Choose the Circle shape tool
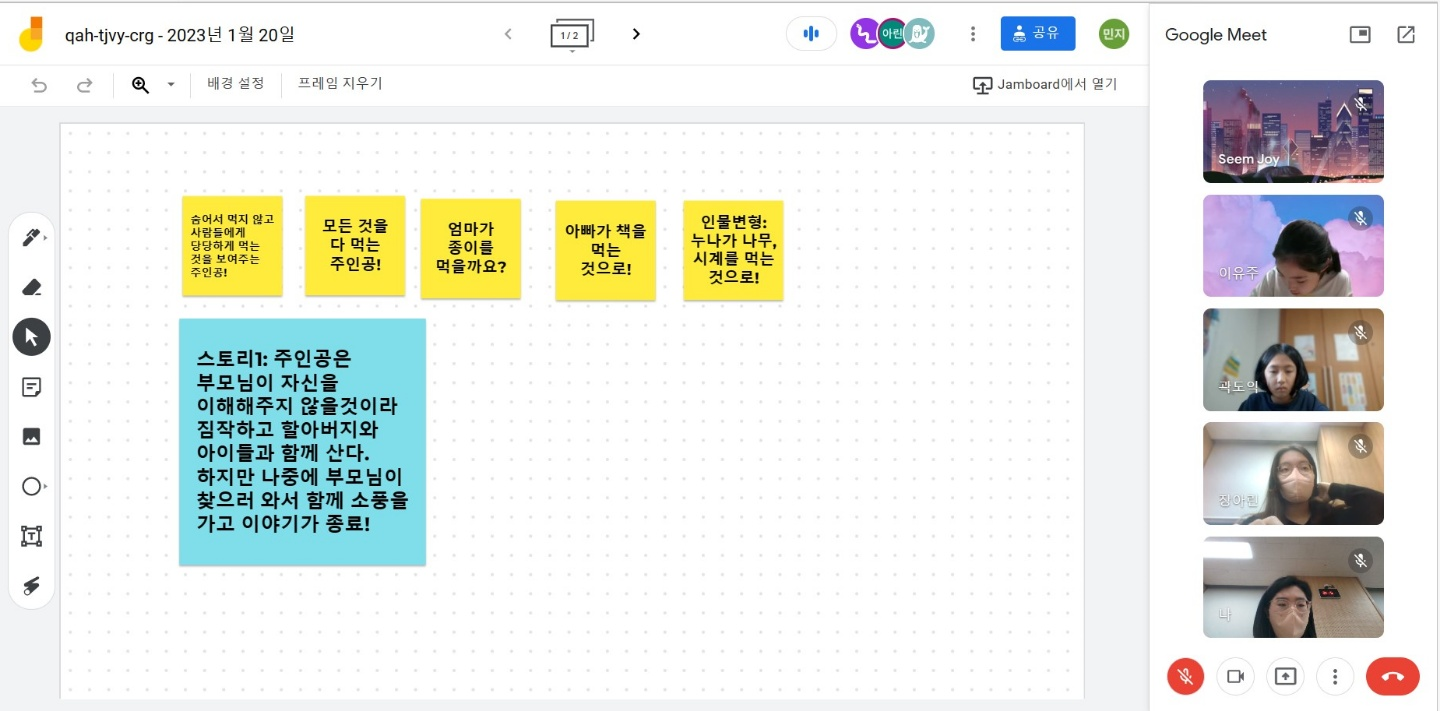 (31, 486)
